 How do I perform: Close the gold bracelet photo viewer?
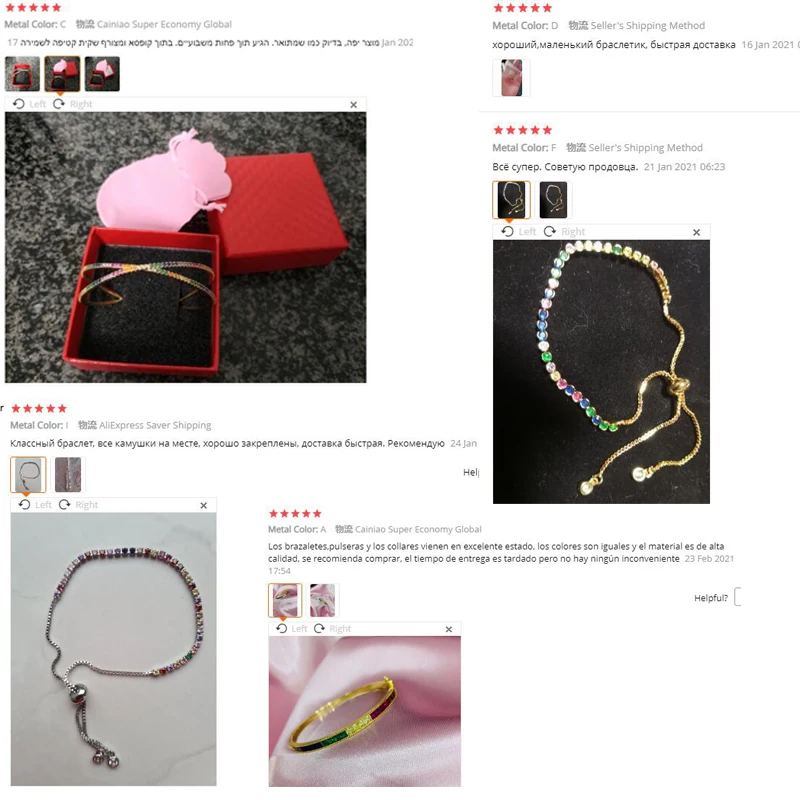(x=696, y=232)
